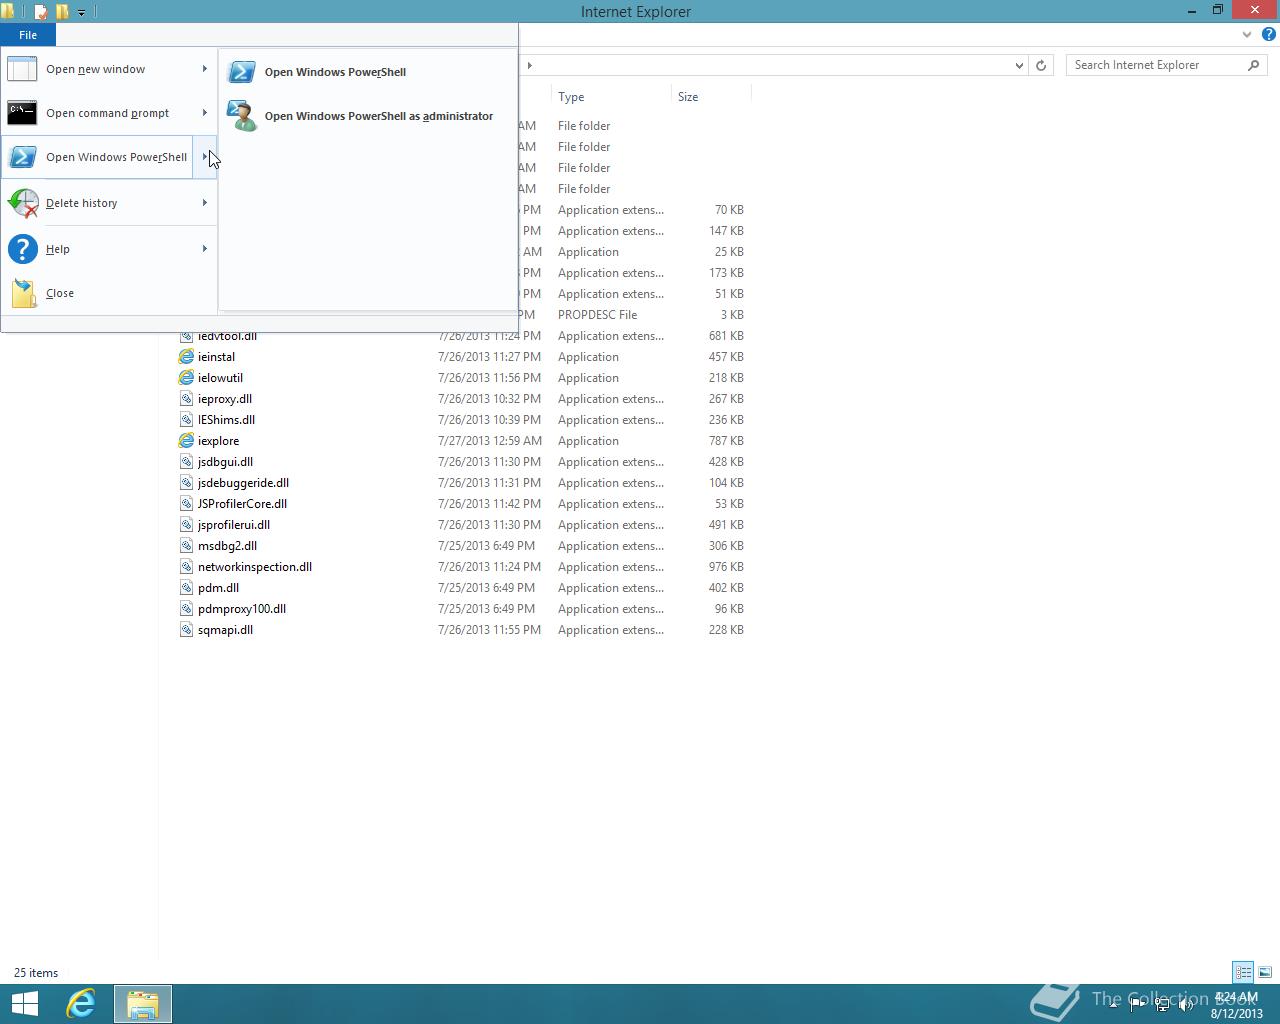This screenshot has width=1280, height=1024.
Task: Switch to details view icon
Action: (1243, 972)
